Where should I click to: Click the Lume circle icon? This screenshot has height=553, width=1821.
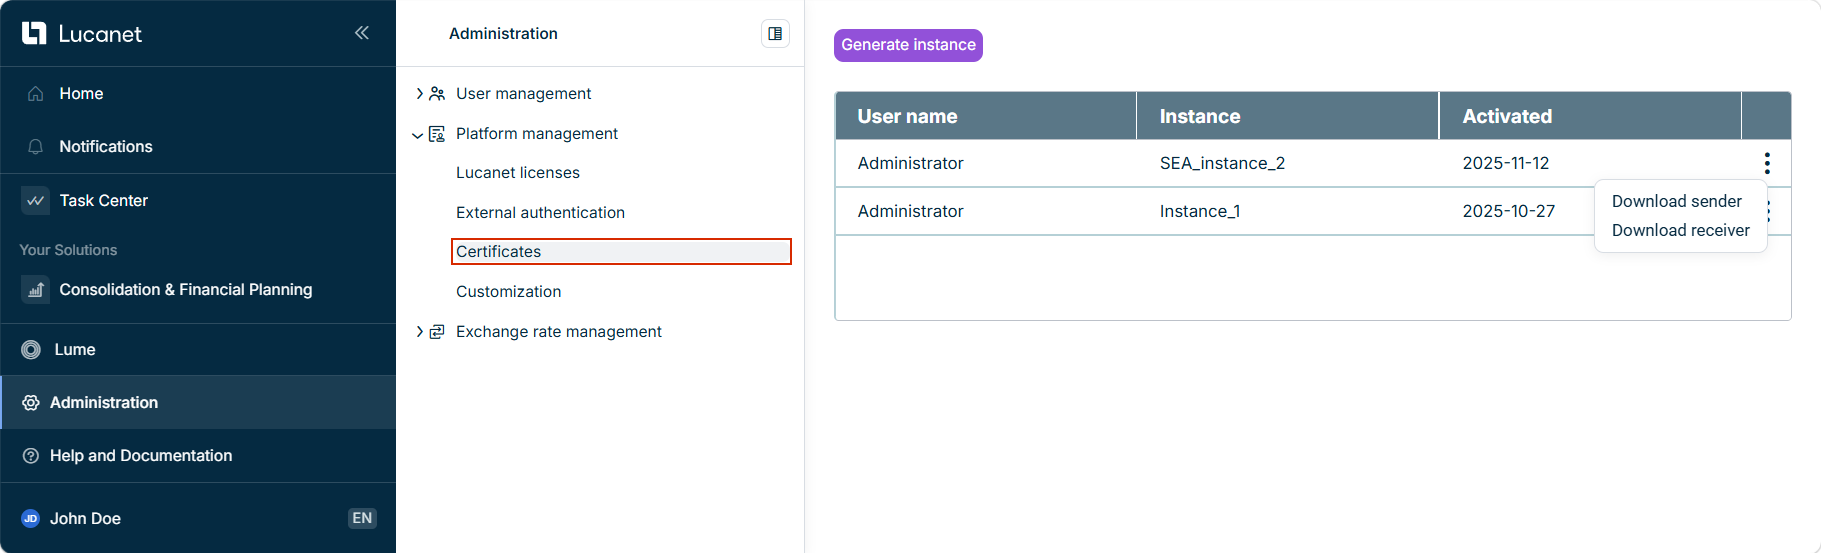(x=31, y=349)
